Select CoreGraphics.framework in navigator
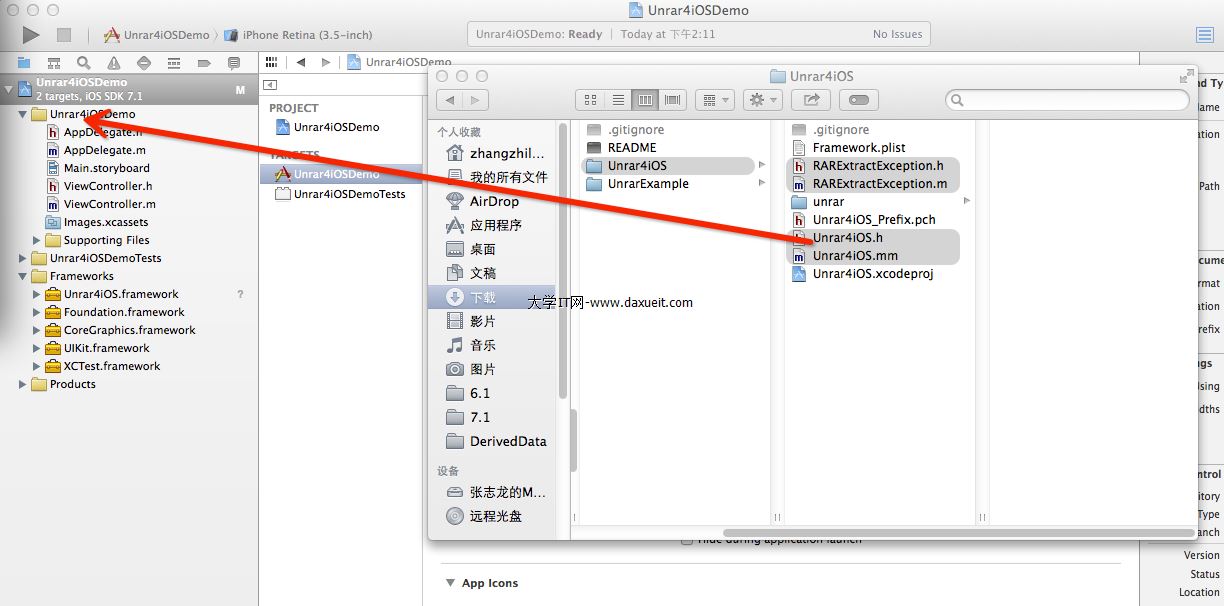1224x606 pixels. pyautogui.click(x=129, y=330)
